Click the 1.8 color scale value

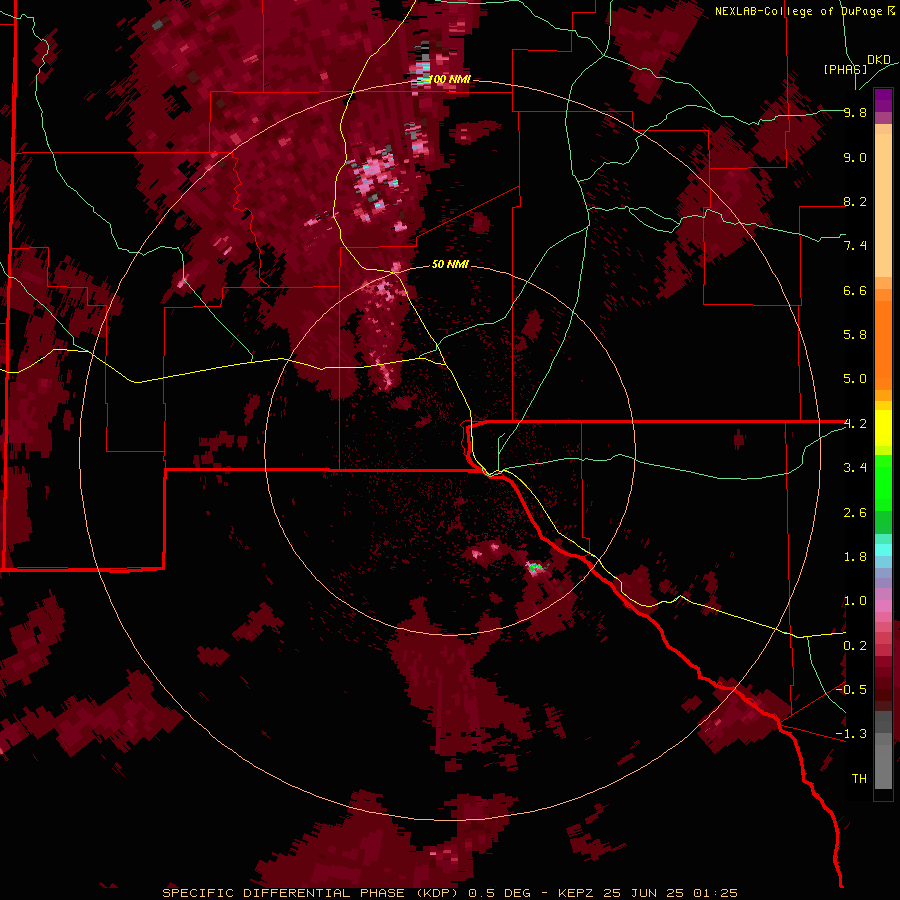point(855,557)
